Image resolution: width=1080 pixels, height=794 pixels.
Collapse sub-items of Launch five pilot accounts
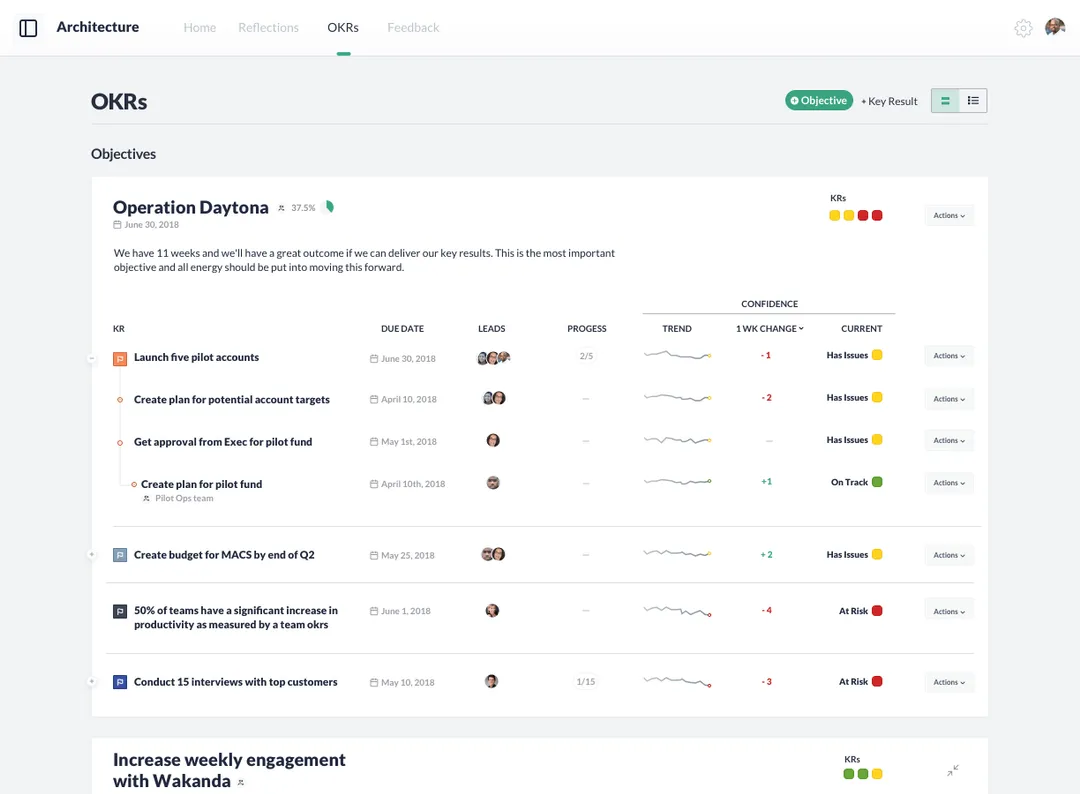click(x=92, y=358)
